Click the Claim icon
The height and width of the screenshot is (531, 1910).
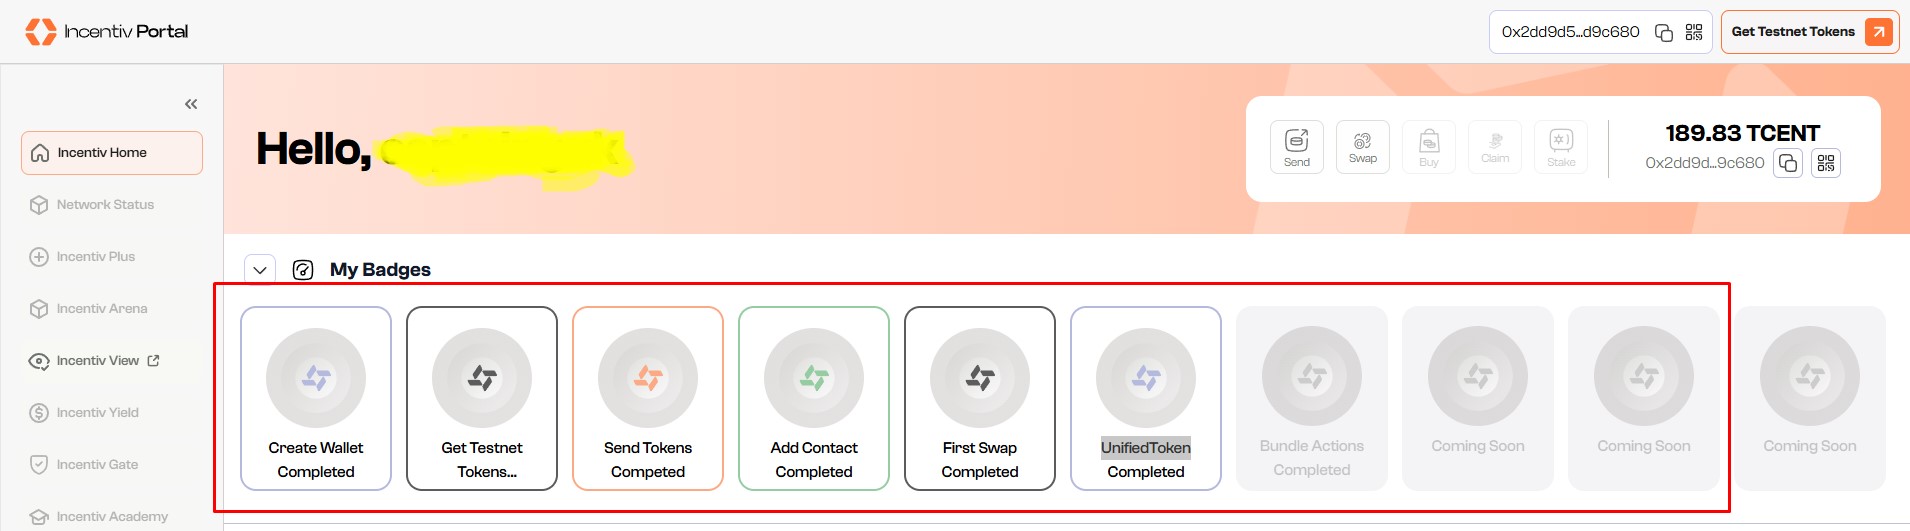1494,147
